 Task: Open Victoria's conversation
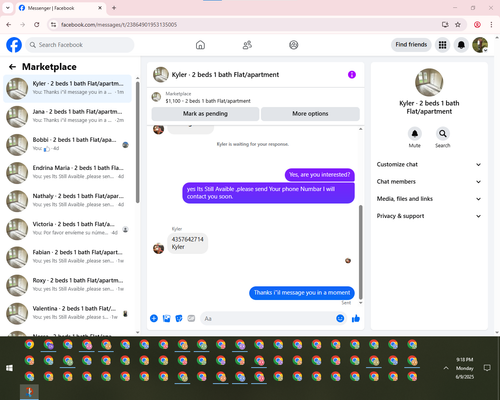67,229
